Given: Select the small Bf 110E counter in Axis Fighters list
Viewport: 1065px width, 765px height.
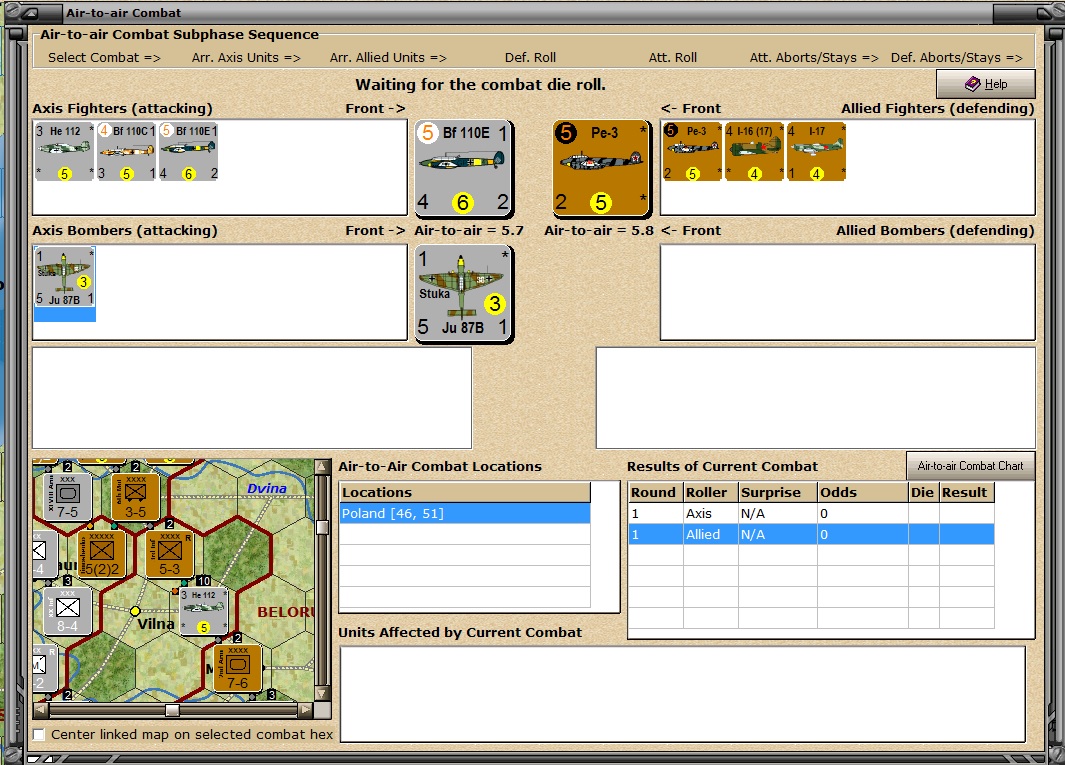Looking at the screenshot, I should [189, 152].
